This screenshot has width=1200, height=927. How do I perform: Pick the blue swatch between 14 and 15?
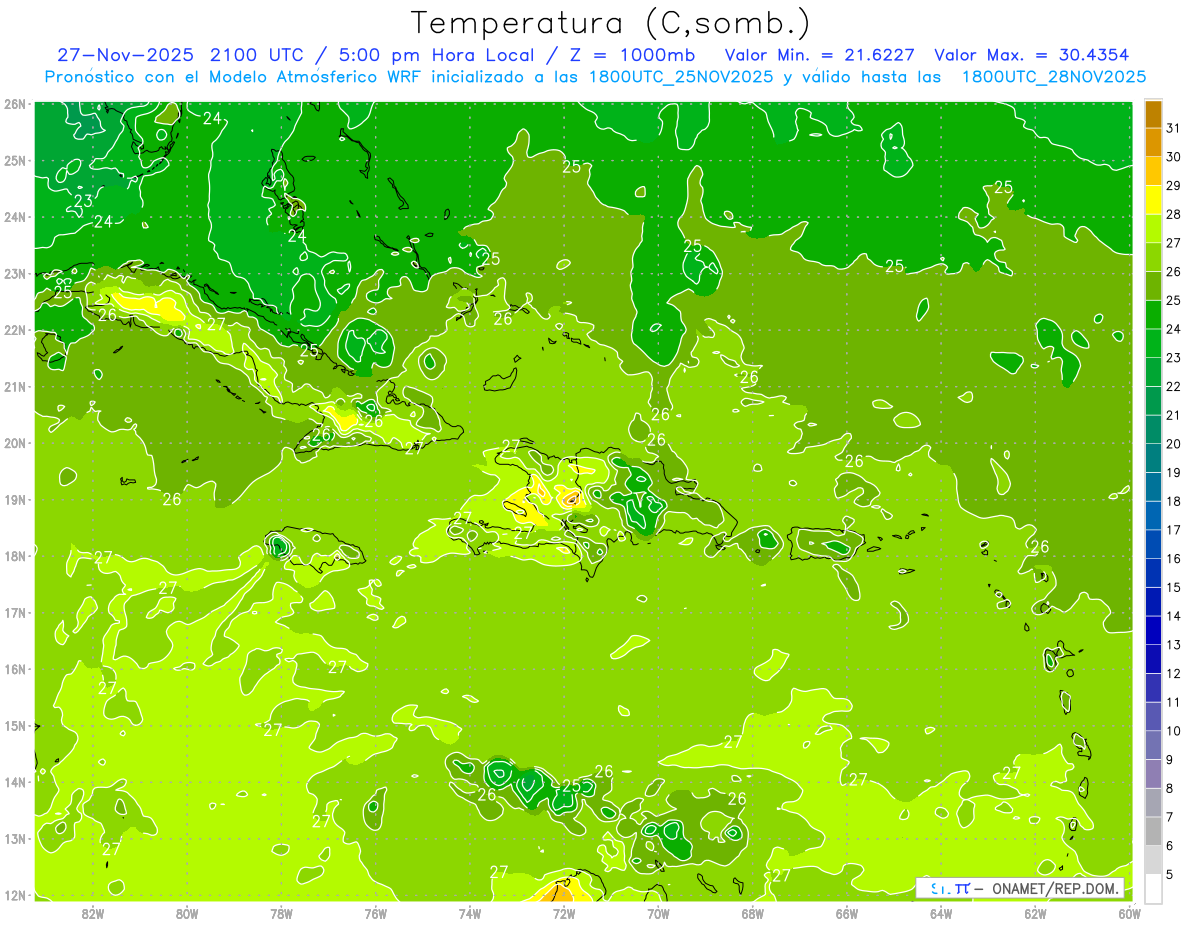1153,602
